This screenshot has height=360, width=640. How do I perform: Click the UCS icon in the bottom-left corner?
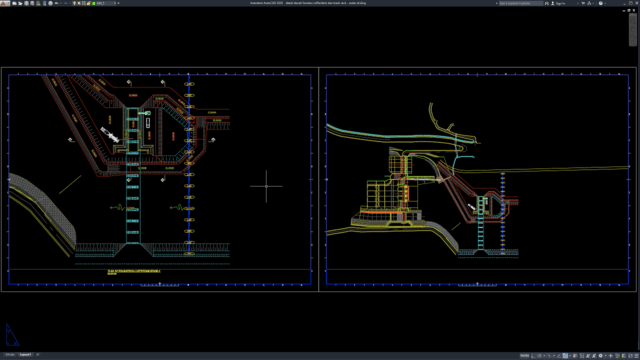(x=12, y=335)
